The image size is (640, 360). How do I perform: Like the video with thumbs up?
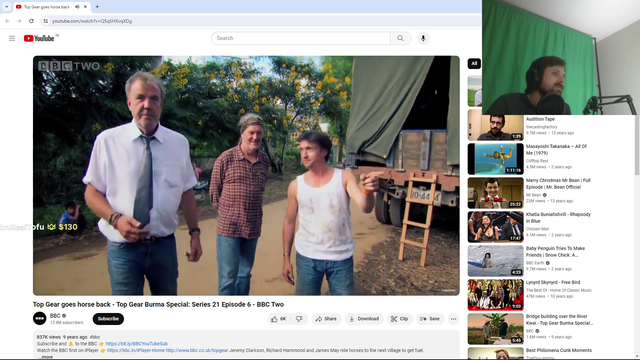[x=279, y=319]
